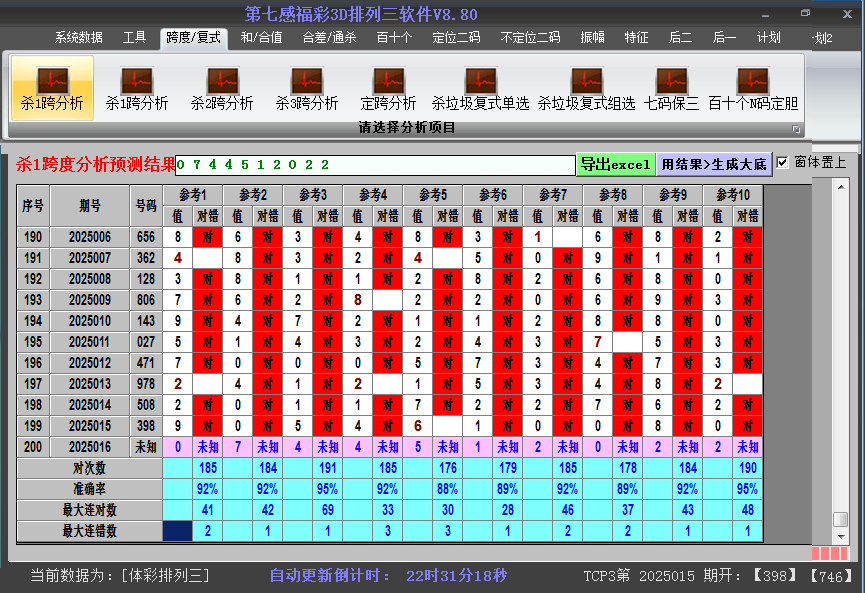Switch to the 不定位二码 tab

click(530, 38)
